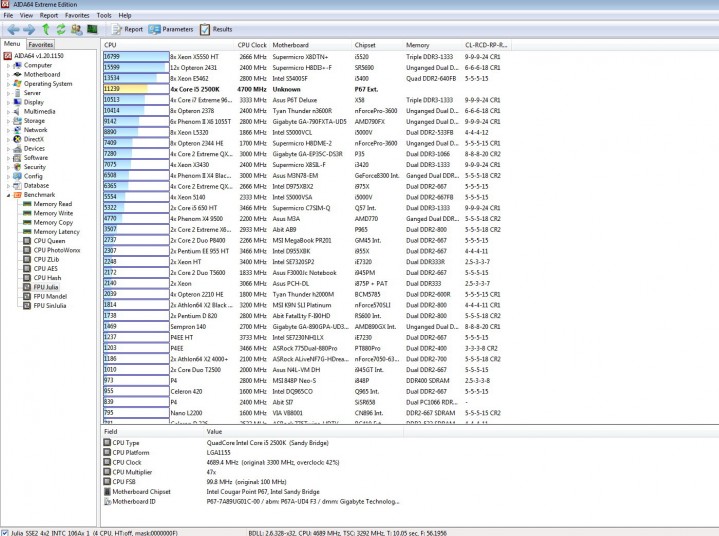Sort by the CL-RCD-RP-R... column header

coord(487,45)
